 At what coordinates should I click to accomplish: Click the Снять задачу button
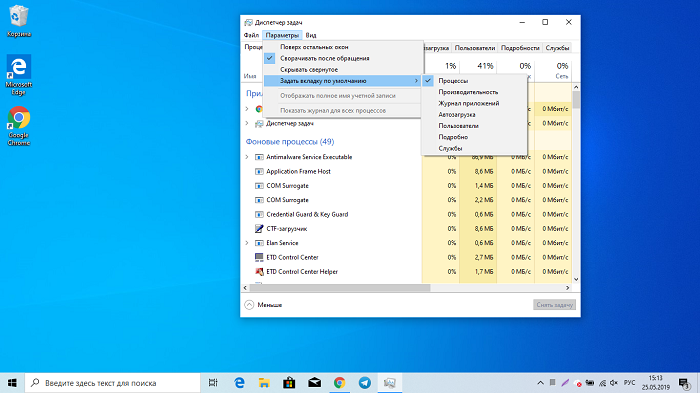(554, 305)
